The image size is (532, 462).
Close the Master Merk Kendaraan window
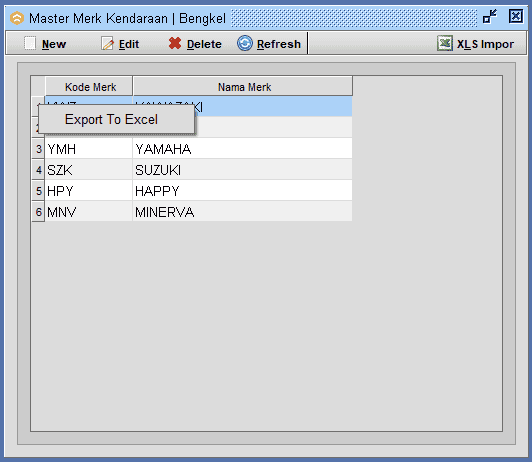pyautogui.click(x=516, y=16)
